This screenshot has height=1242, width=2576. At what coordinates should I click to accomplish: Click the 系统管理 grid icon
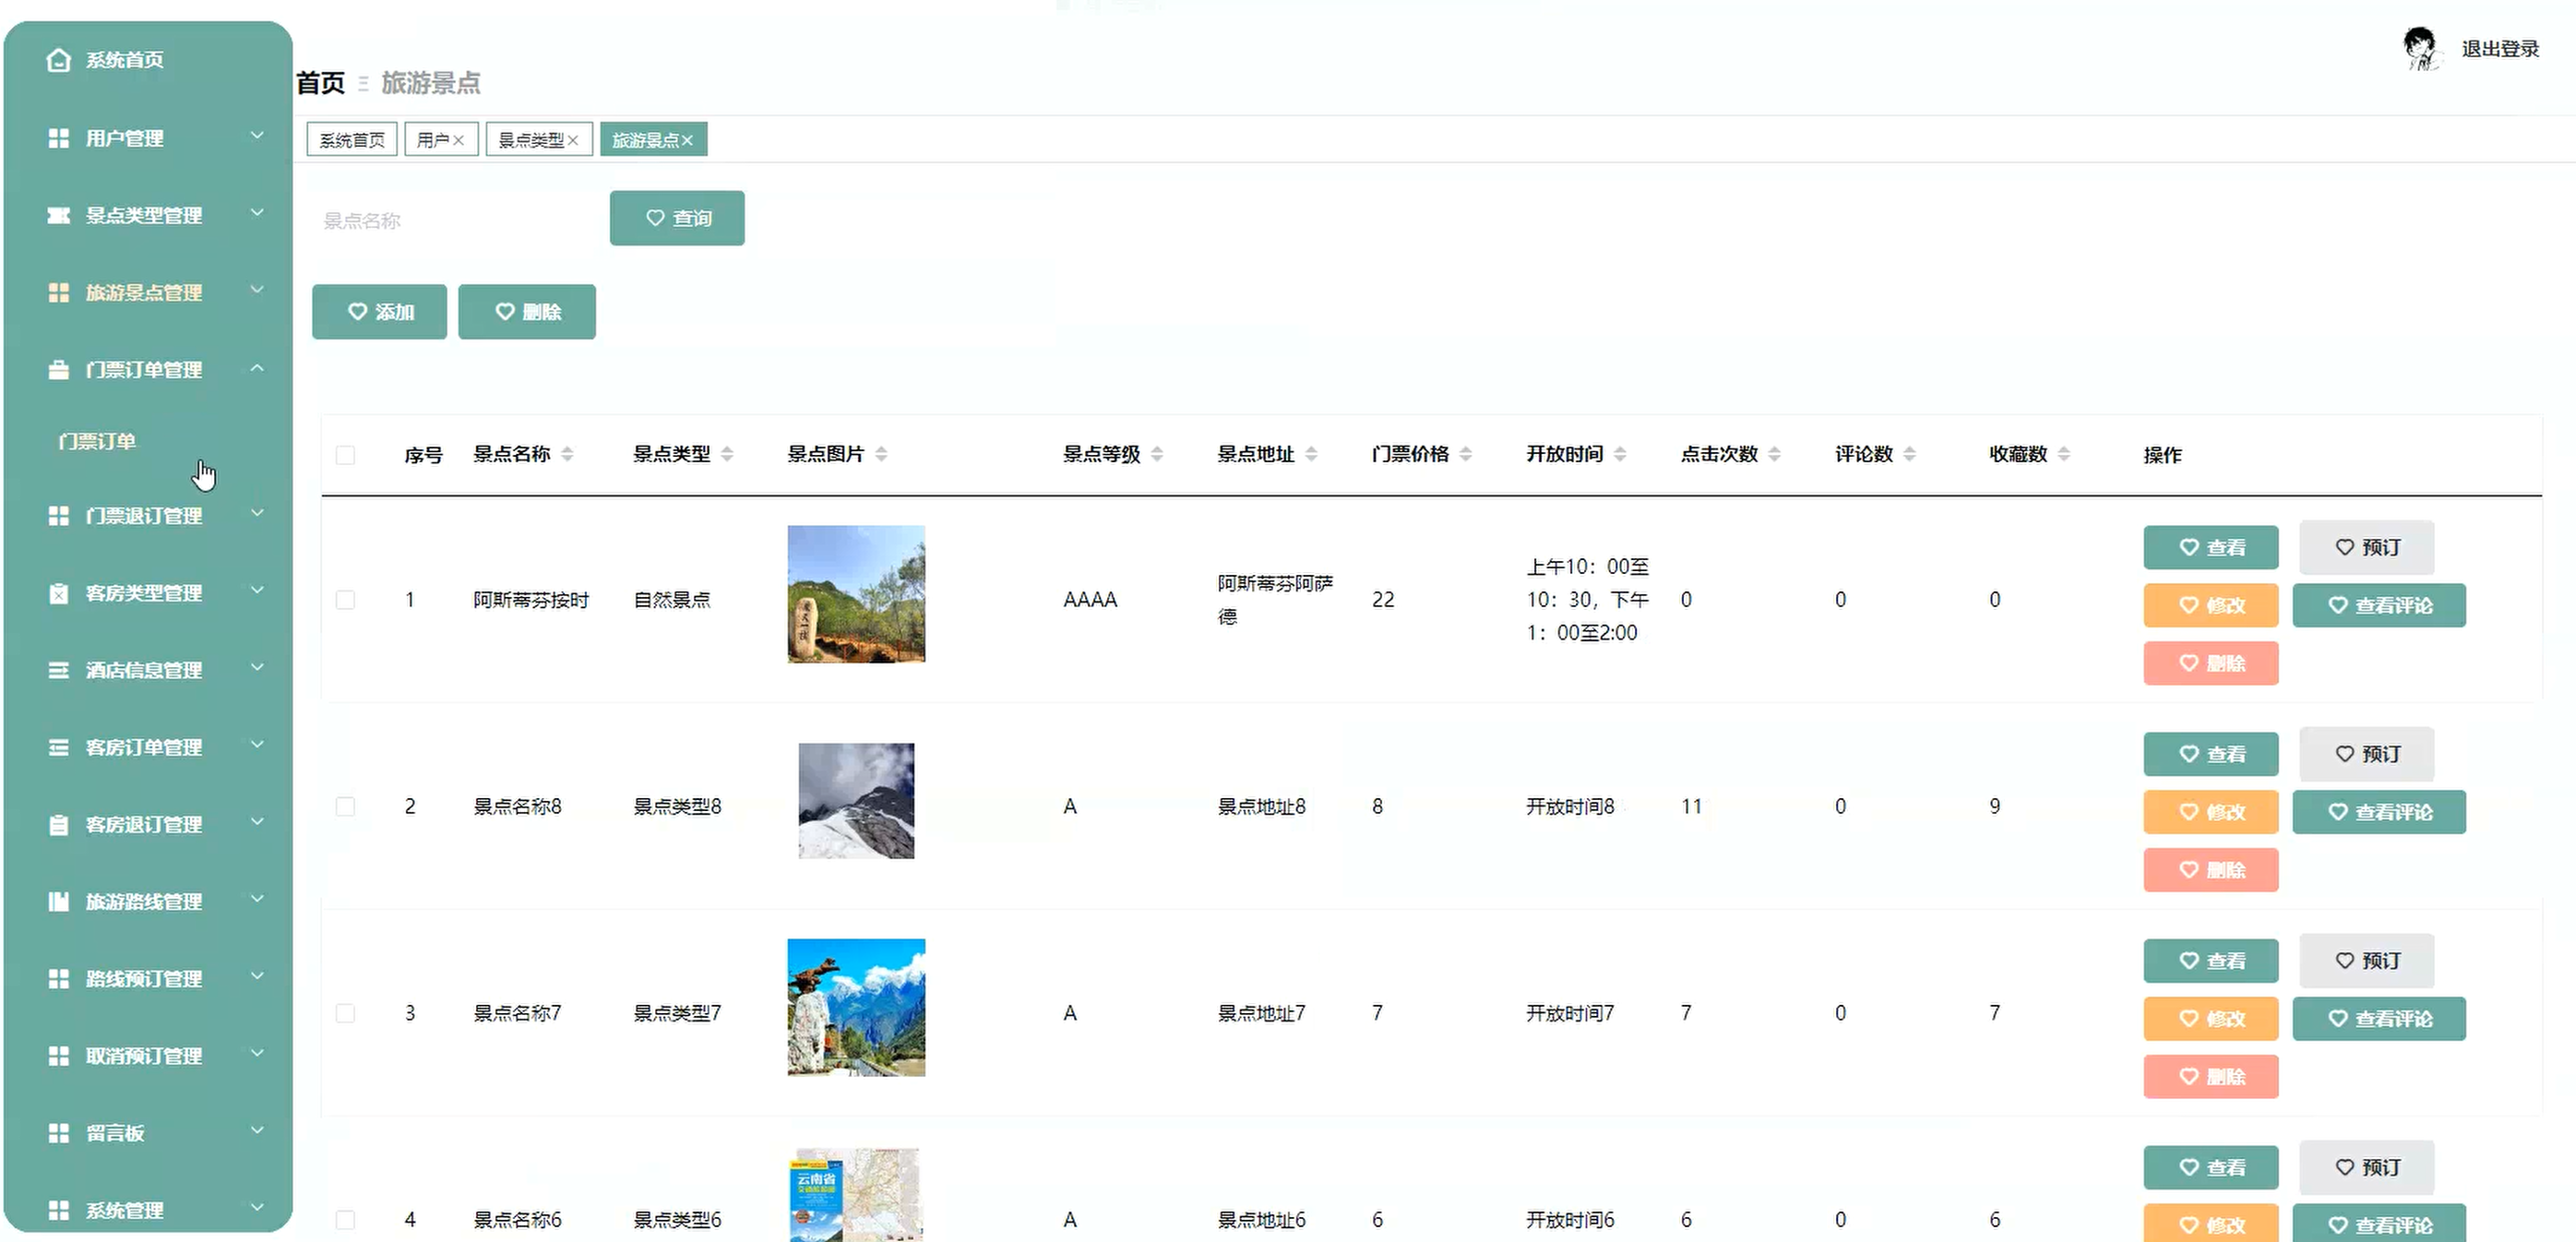[59, 1210]
